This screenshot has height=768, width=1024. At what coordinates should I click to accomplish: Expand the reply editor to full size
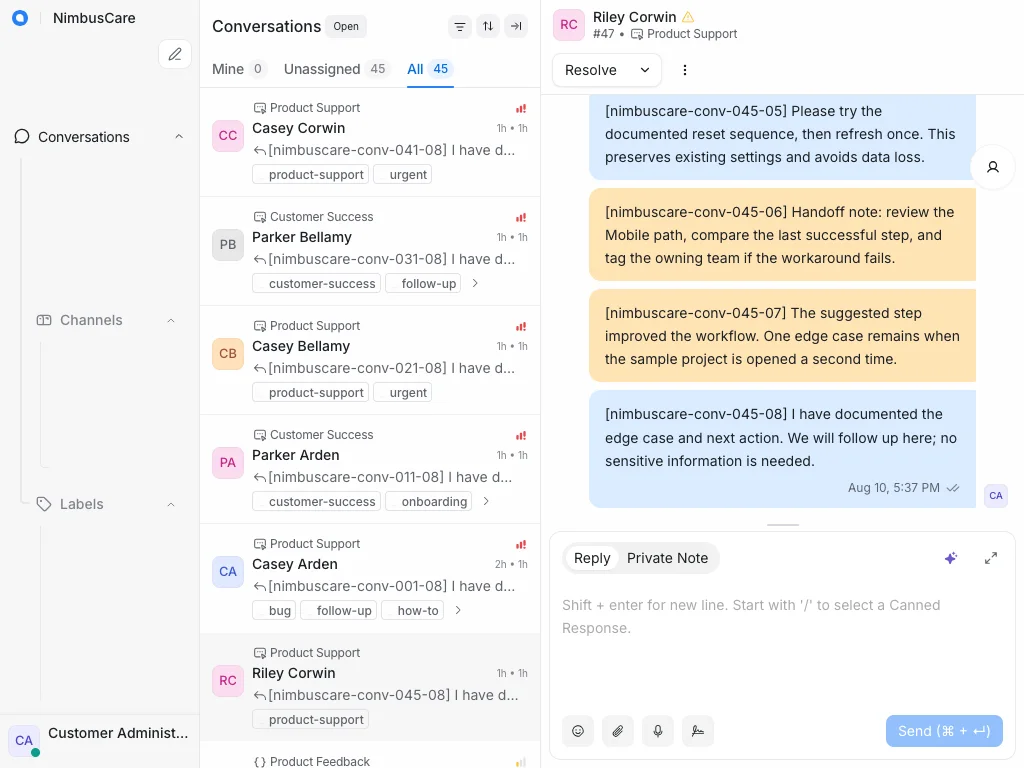pyautogui.click(x=991, y=558)
